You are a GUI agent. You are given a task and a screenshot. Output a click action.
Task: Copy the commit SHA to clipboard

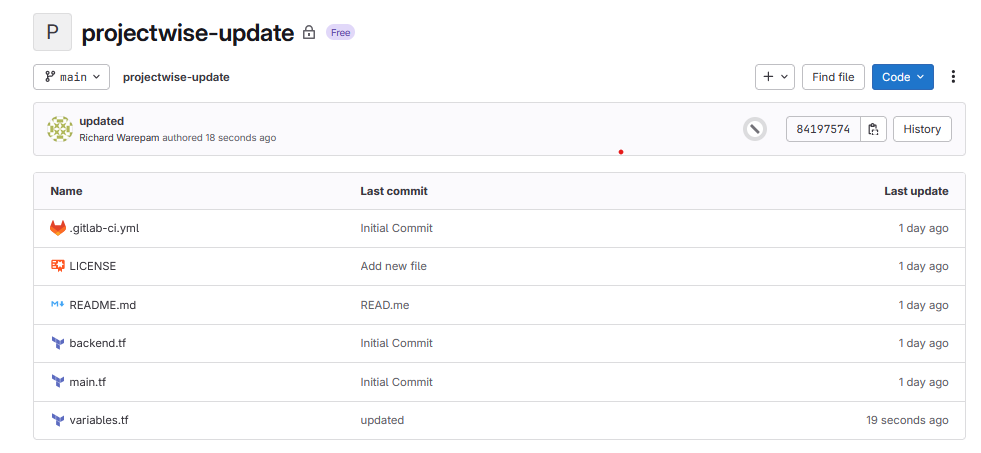pyautogui.click(x=873, y=129)
